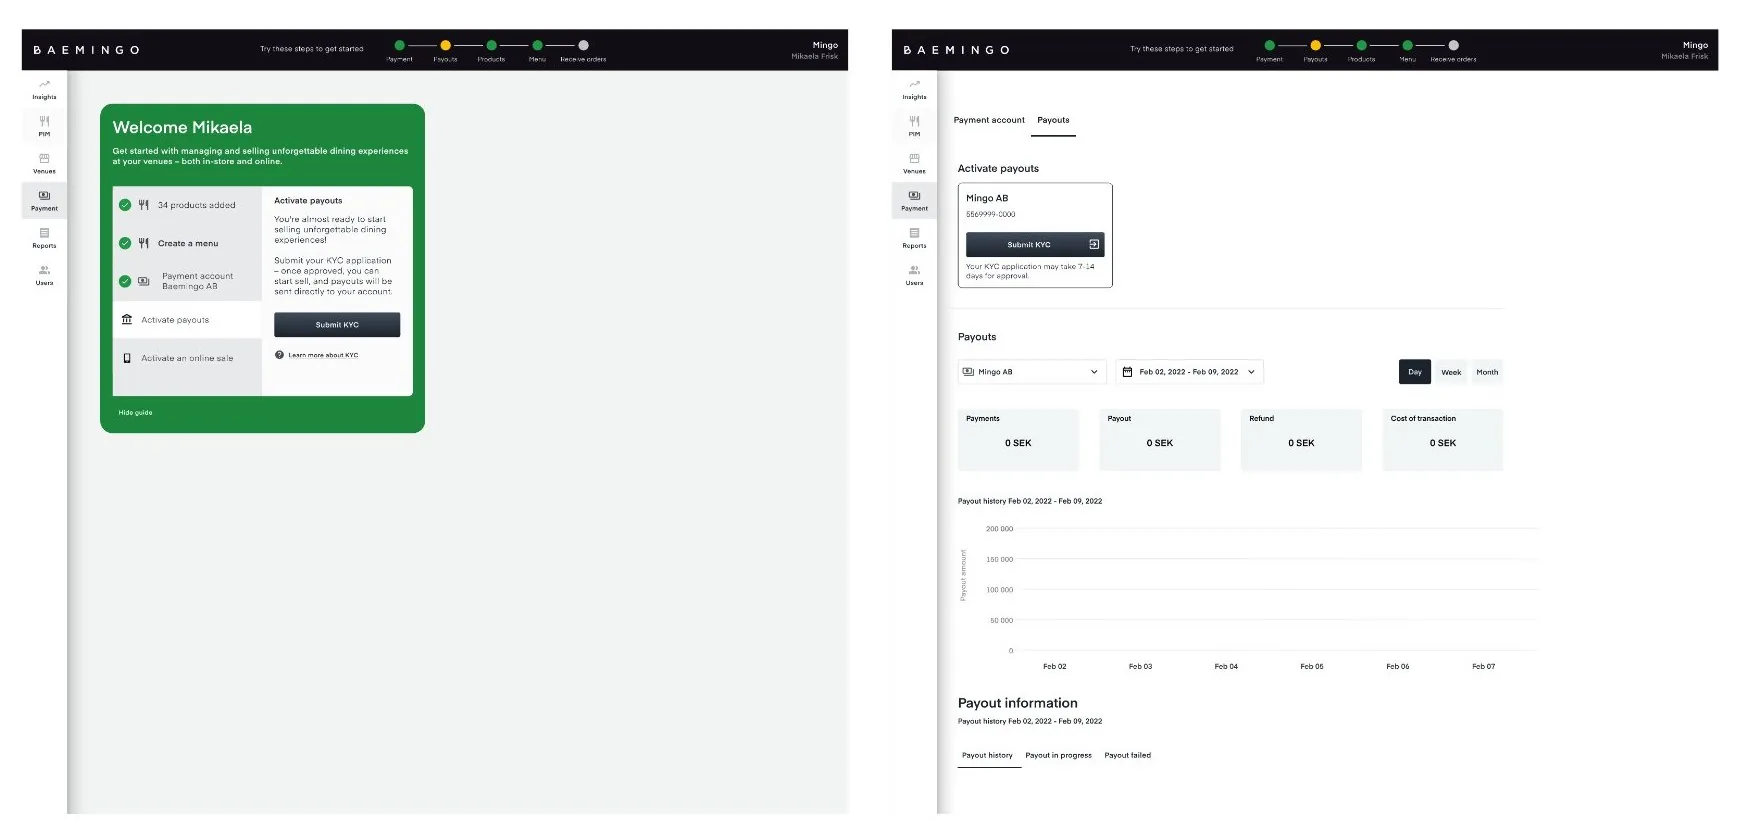Open Users from the Payouts screen sidebar
1750x820 pixels.
point(914,275)
